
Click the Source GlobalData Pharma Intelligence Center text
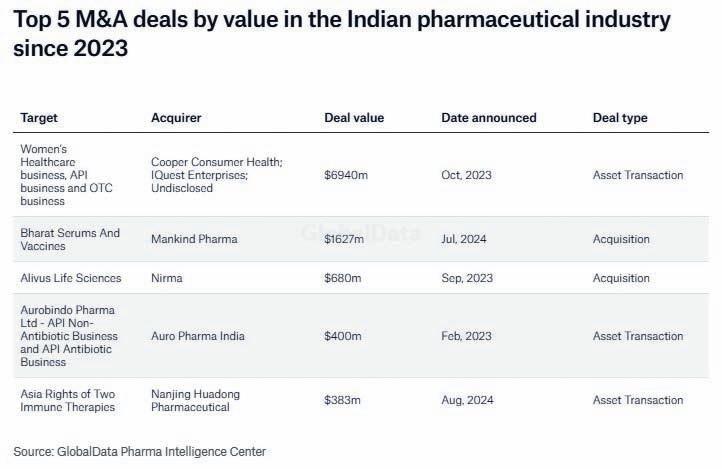140,452
